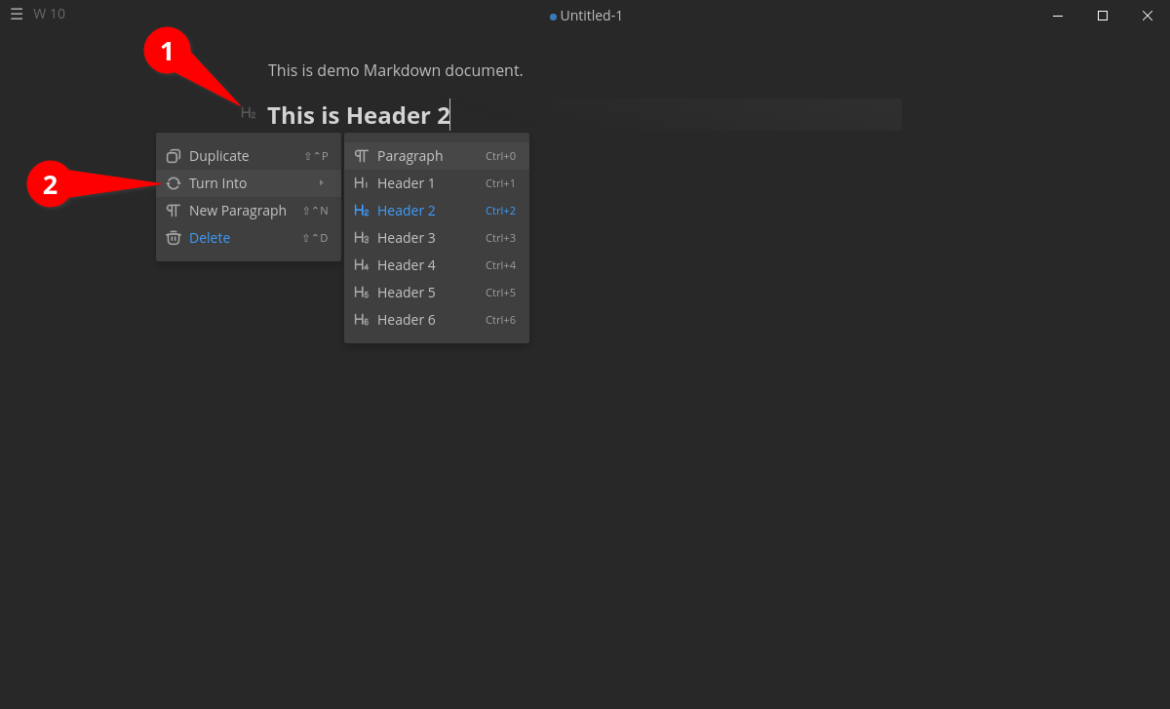The image size is (1170, 709).
Task: Expand the Turn Into submenu arrow
Action: point(323,183)
